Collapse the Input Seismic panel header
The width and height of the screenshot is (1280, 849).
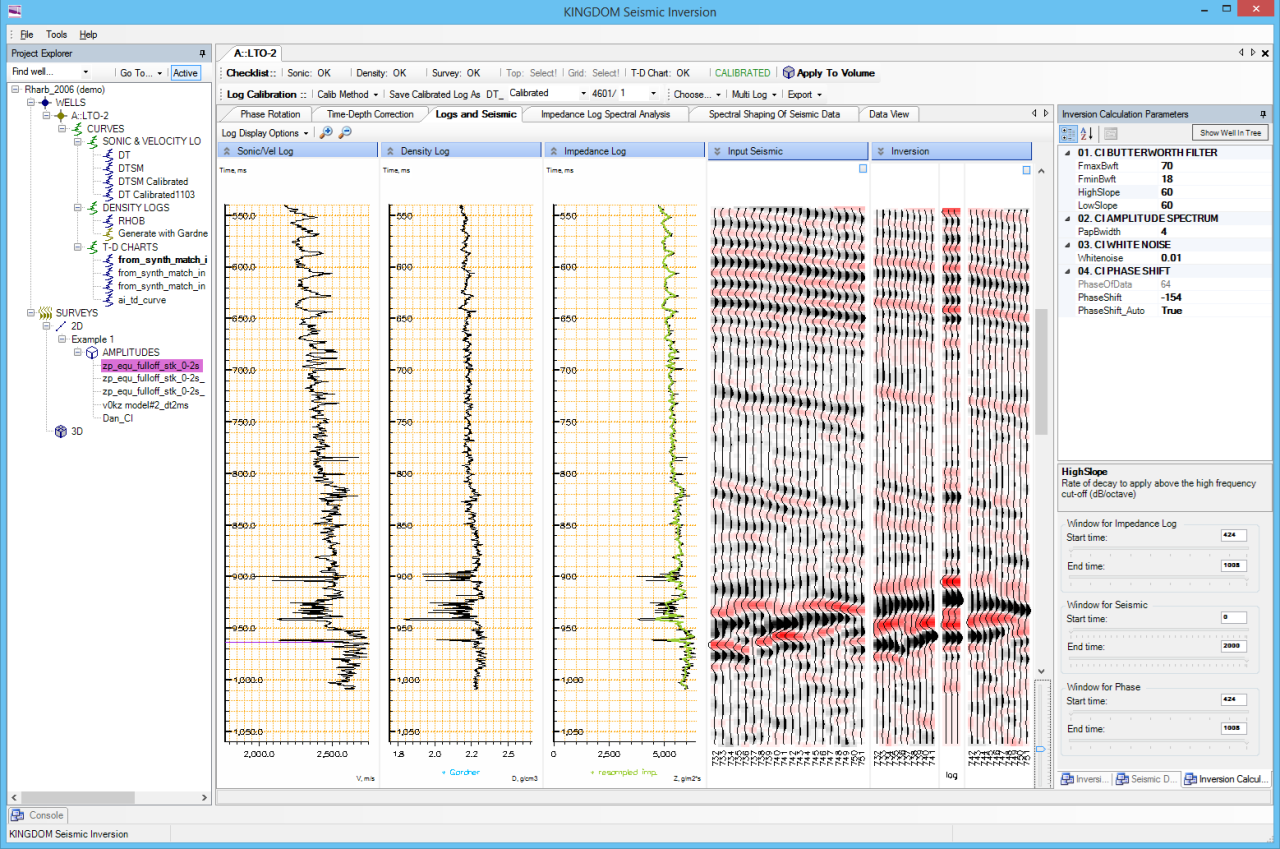pyautogui.click(x=717, y=151)
